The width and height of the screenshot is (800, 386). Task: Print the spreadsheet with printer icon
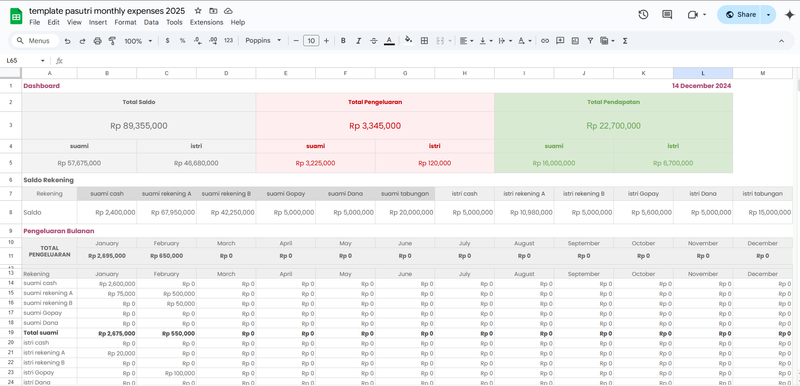[97, 41]
